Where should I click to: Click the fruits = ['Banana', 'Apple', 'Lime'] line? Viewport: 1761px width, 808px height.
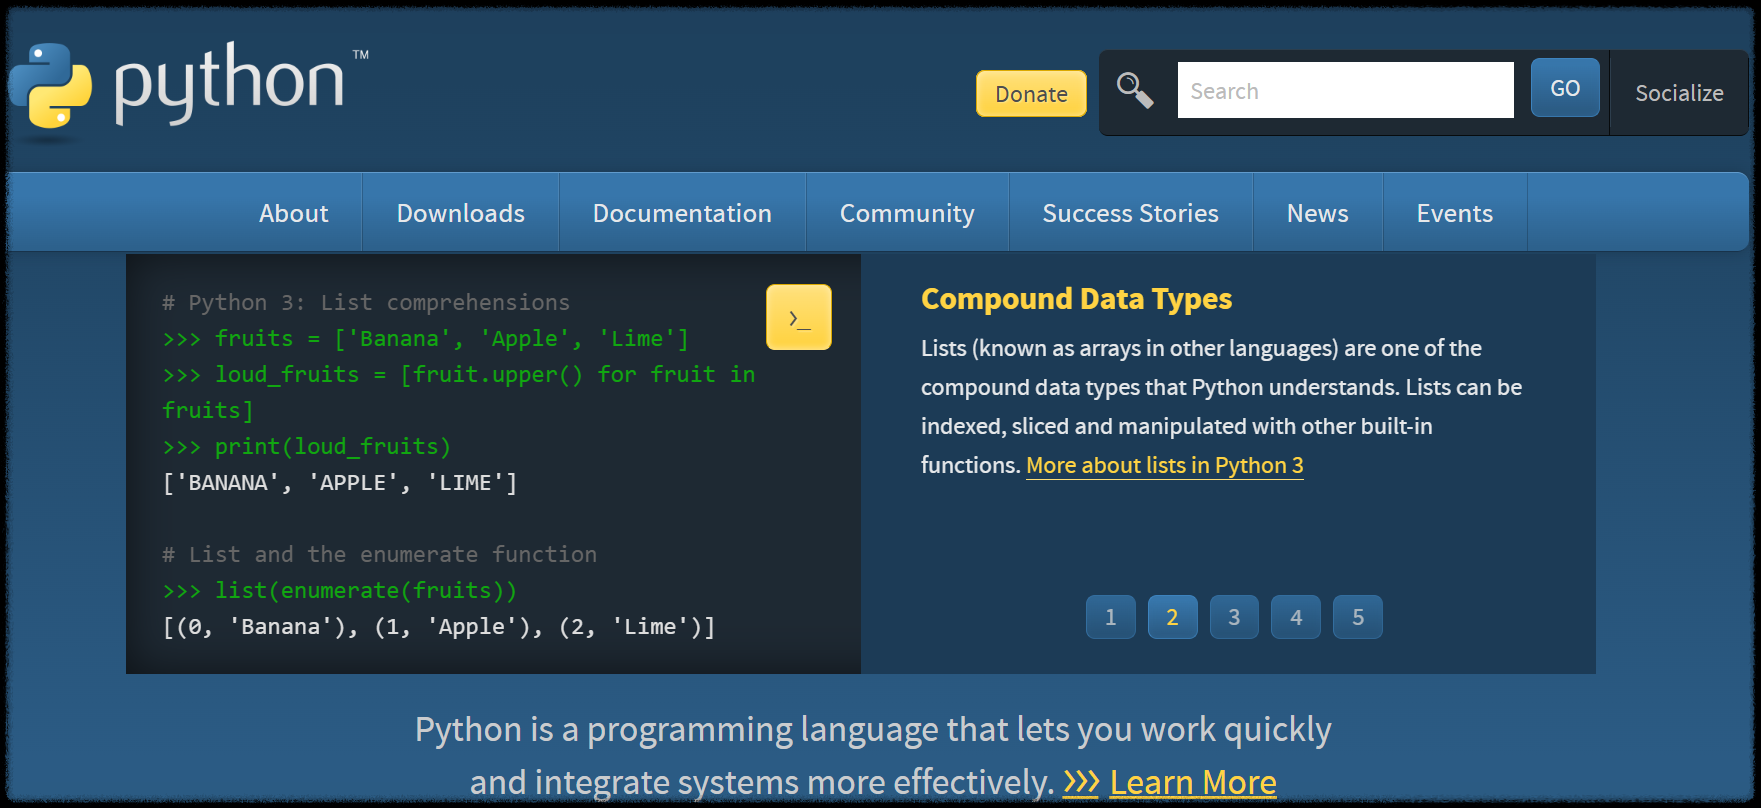click(426, 338)
